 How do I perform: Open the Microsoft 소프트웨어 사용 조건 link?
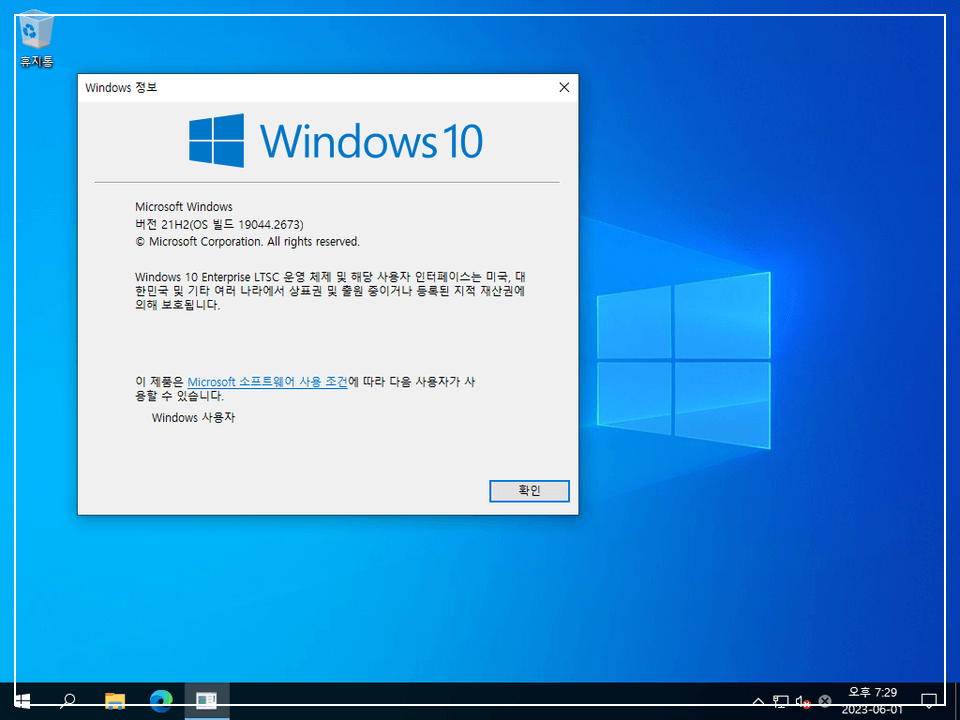(x=267, y=381)
